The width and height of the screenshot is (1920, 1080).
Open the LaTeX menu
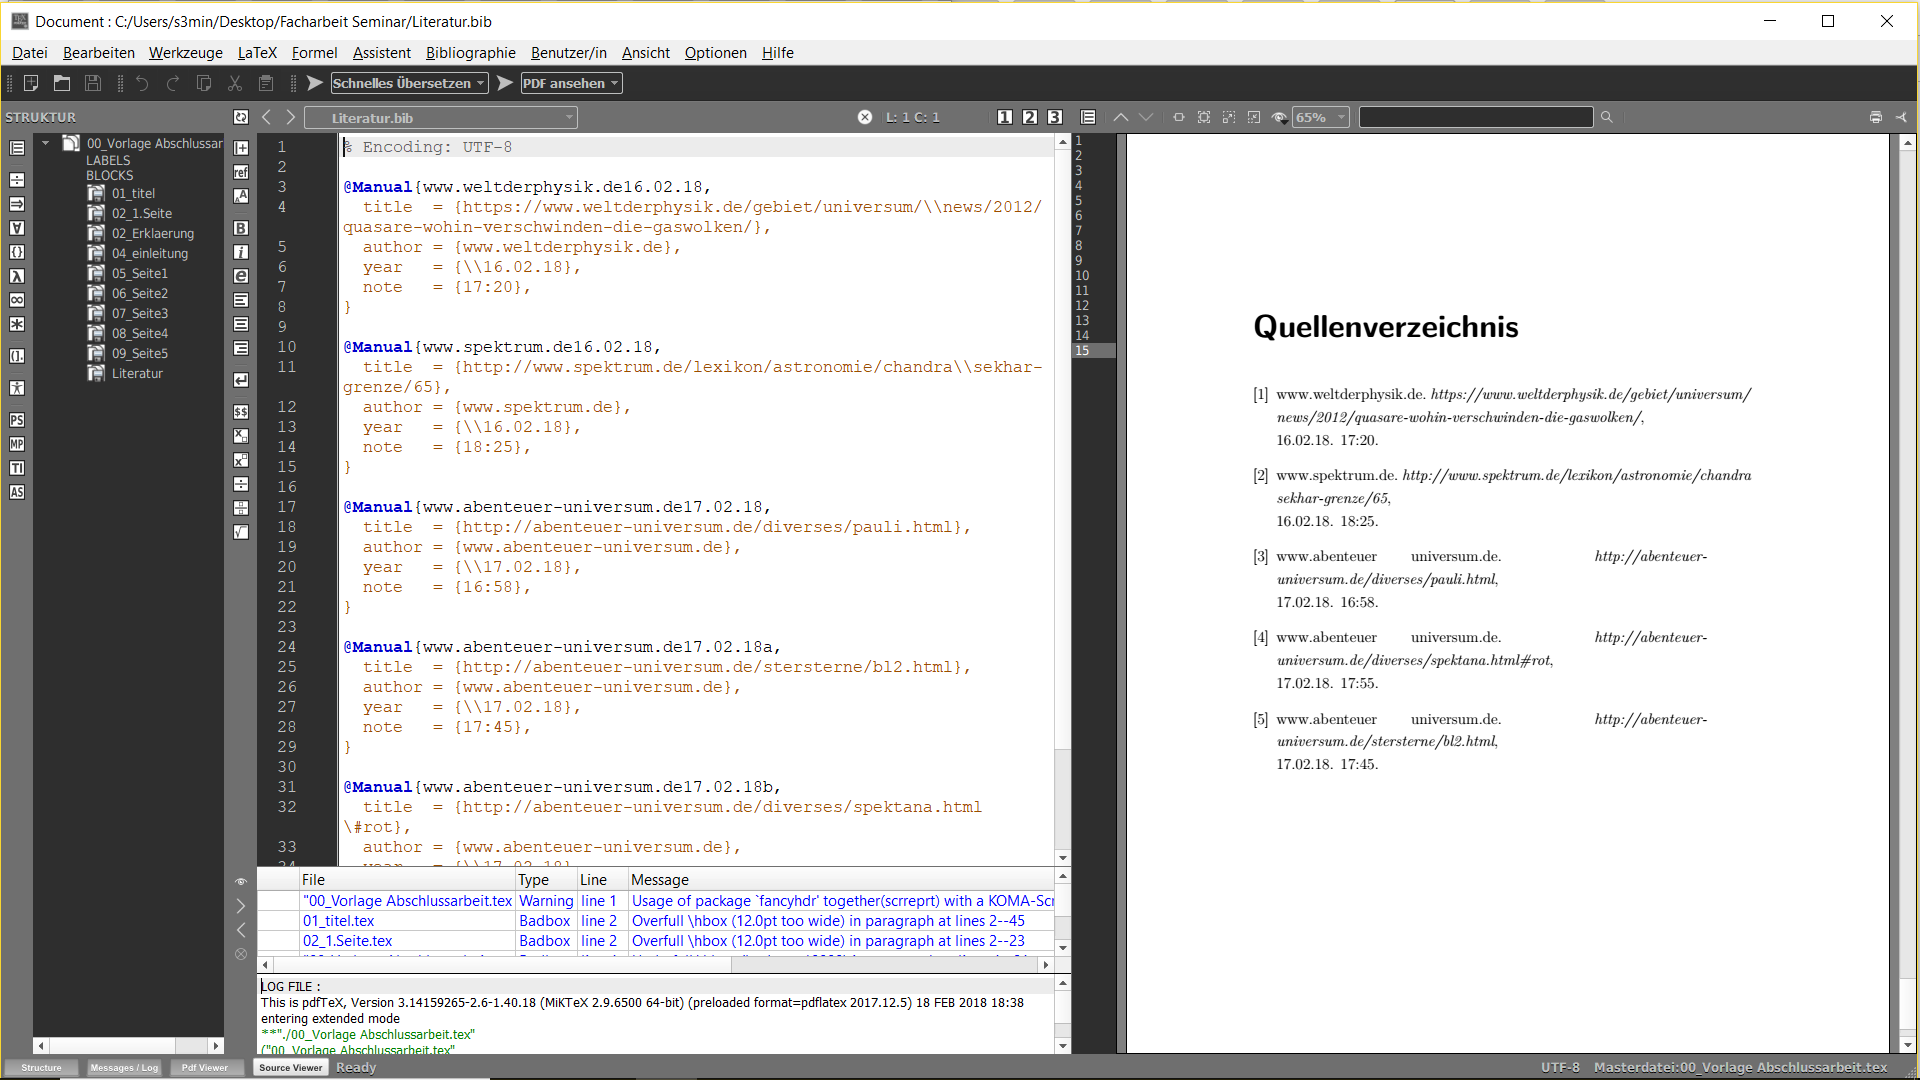click(257, 53)
